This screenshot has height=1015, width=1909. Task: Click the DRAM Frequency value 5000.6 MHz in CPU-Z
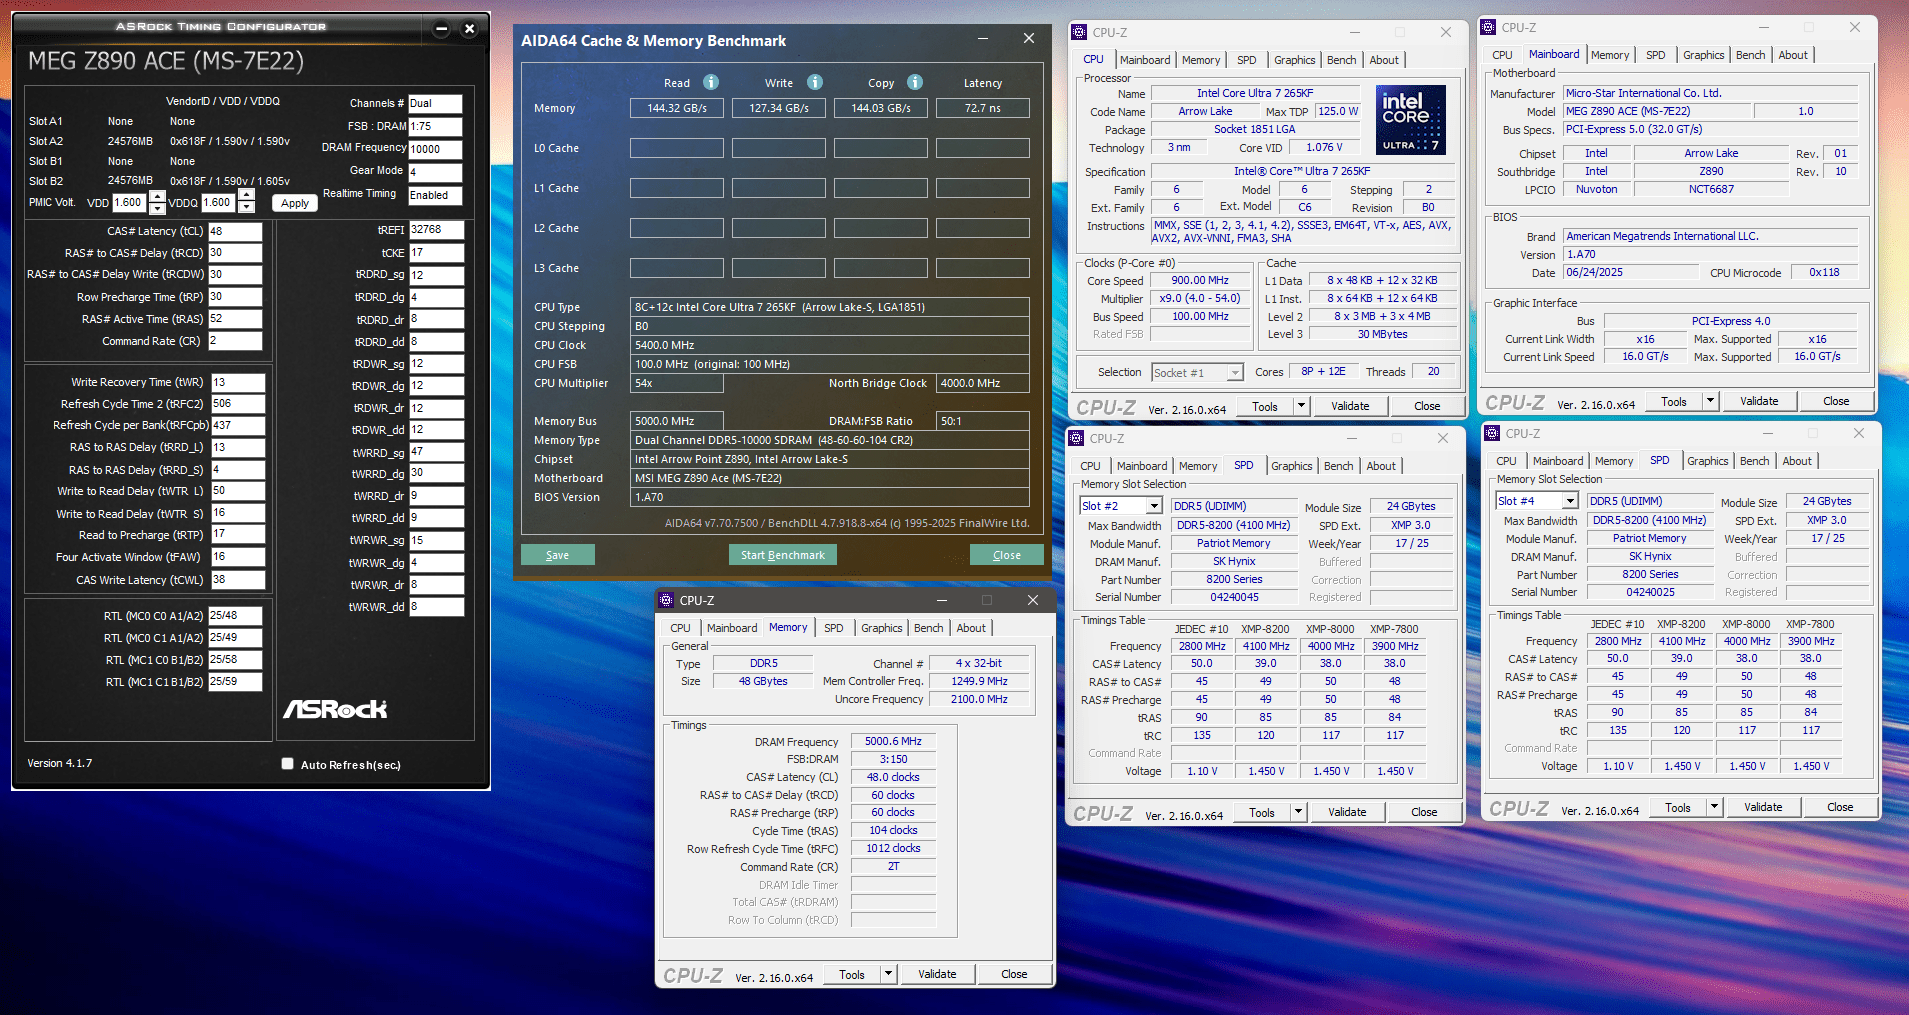pos(893,741)
